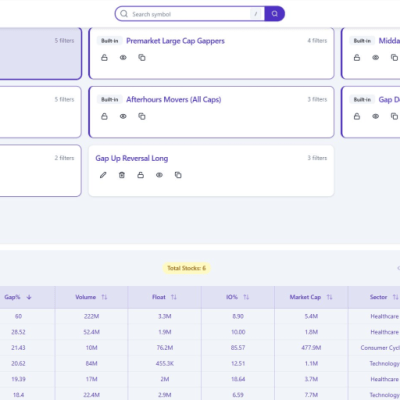Delete the Gap Up Reversal Long scanner
This screenshot has height=400, width=400.
coord(122,175)
